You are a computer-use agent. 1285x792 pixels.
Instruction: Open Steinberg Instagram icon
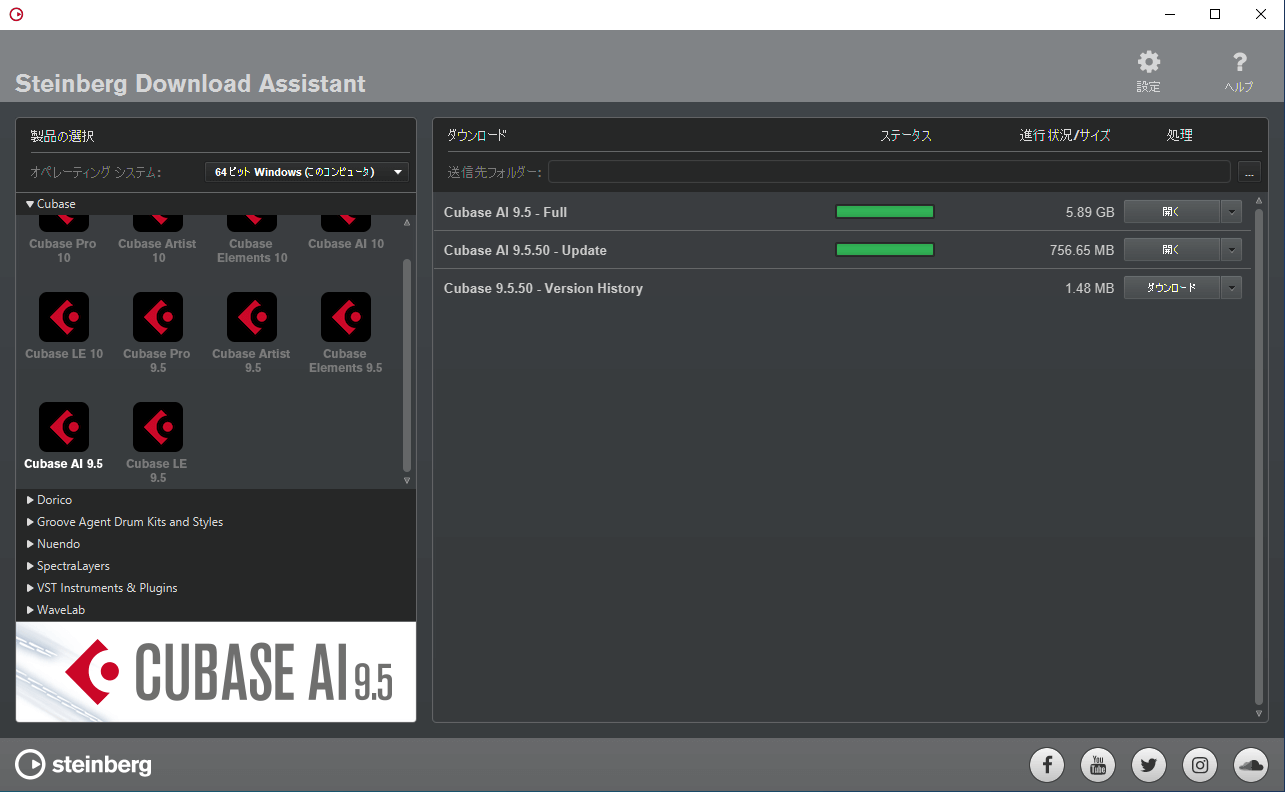point(1200,766)
